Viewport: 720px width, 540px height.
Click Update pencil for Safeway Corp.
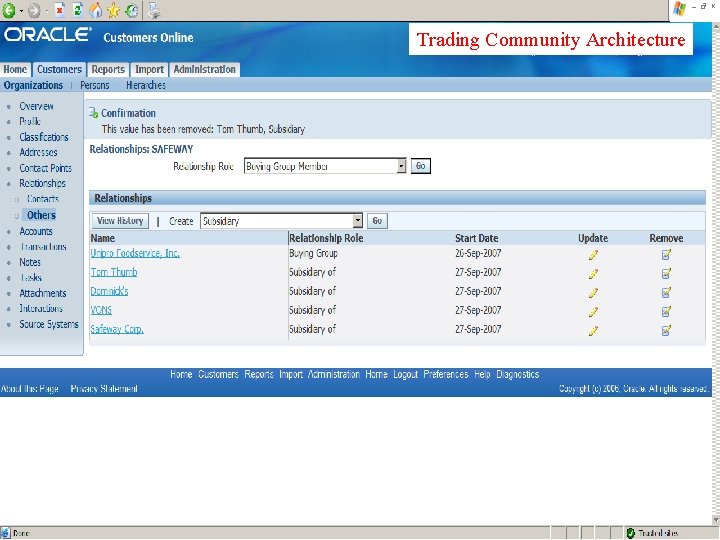[593, 331]
